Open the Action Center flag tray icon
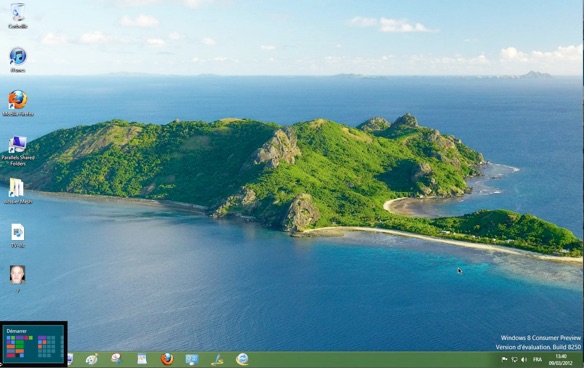This screenshot has width=584, height=368. click(504, 359)
